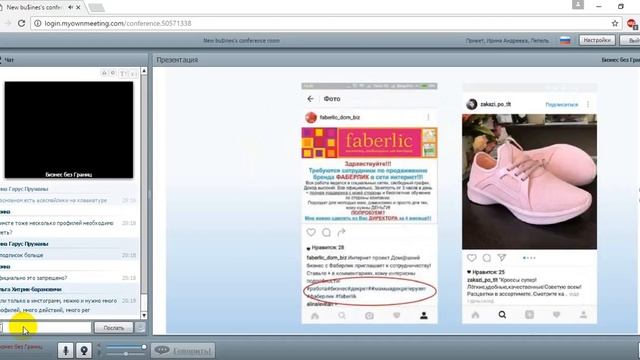Click the rightmost chat toolbar icon
Screen dimensions: 640x360
133,73
